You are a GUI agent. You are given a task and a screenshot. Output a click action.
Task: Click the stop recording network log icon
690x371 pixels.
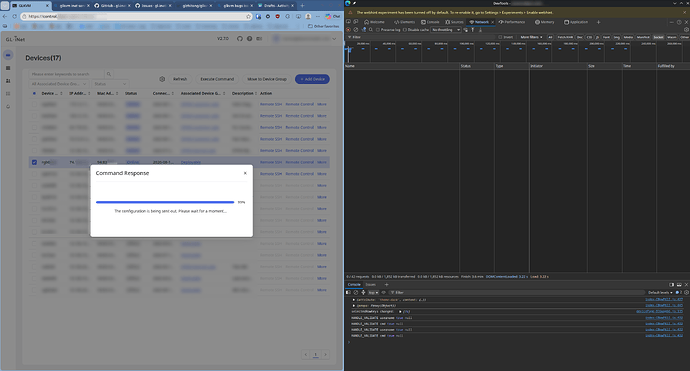(x=349, y=29)
